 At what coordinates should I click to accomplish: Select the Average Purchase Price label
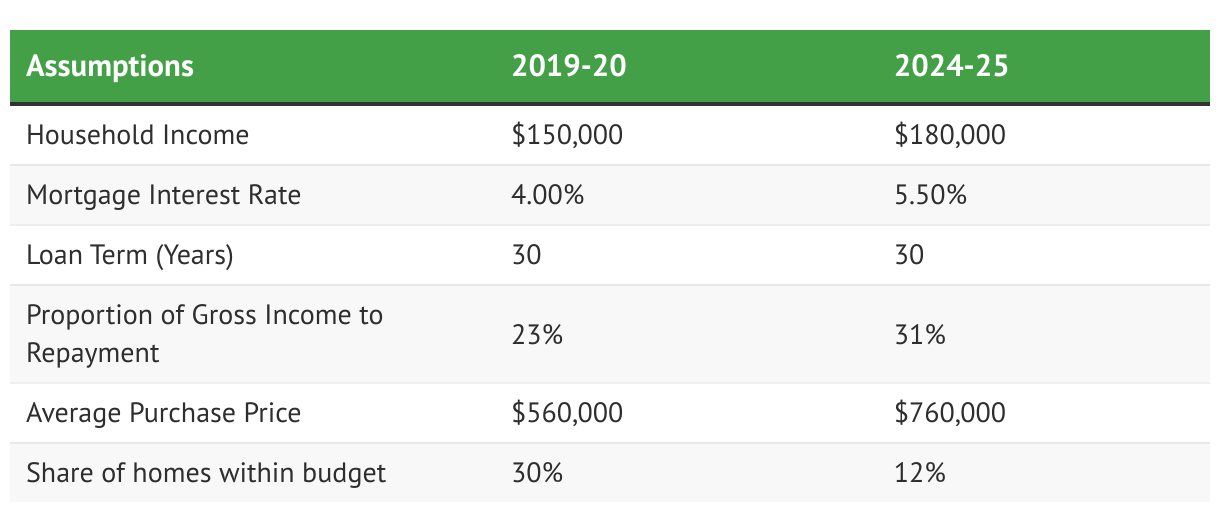click(163, 412)
